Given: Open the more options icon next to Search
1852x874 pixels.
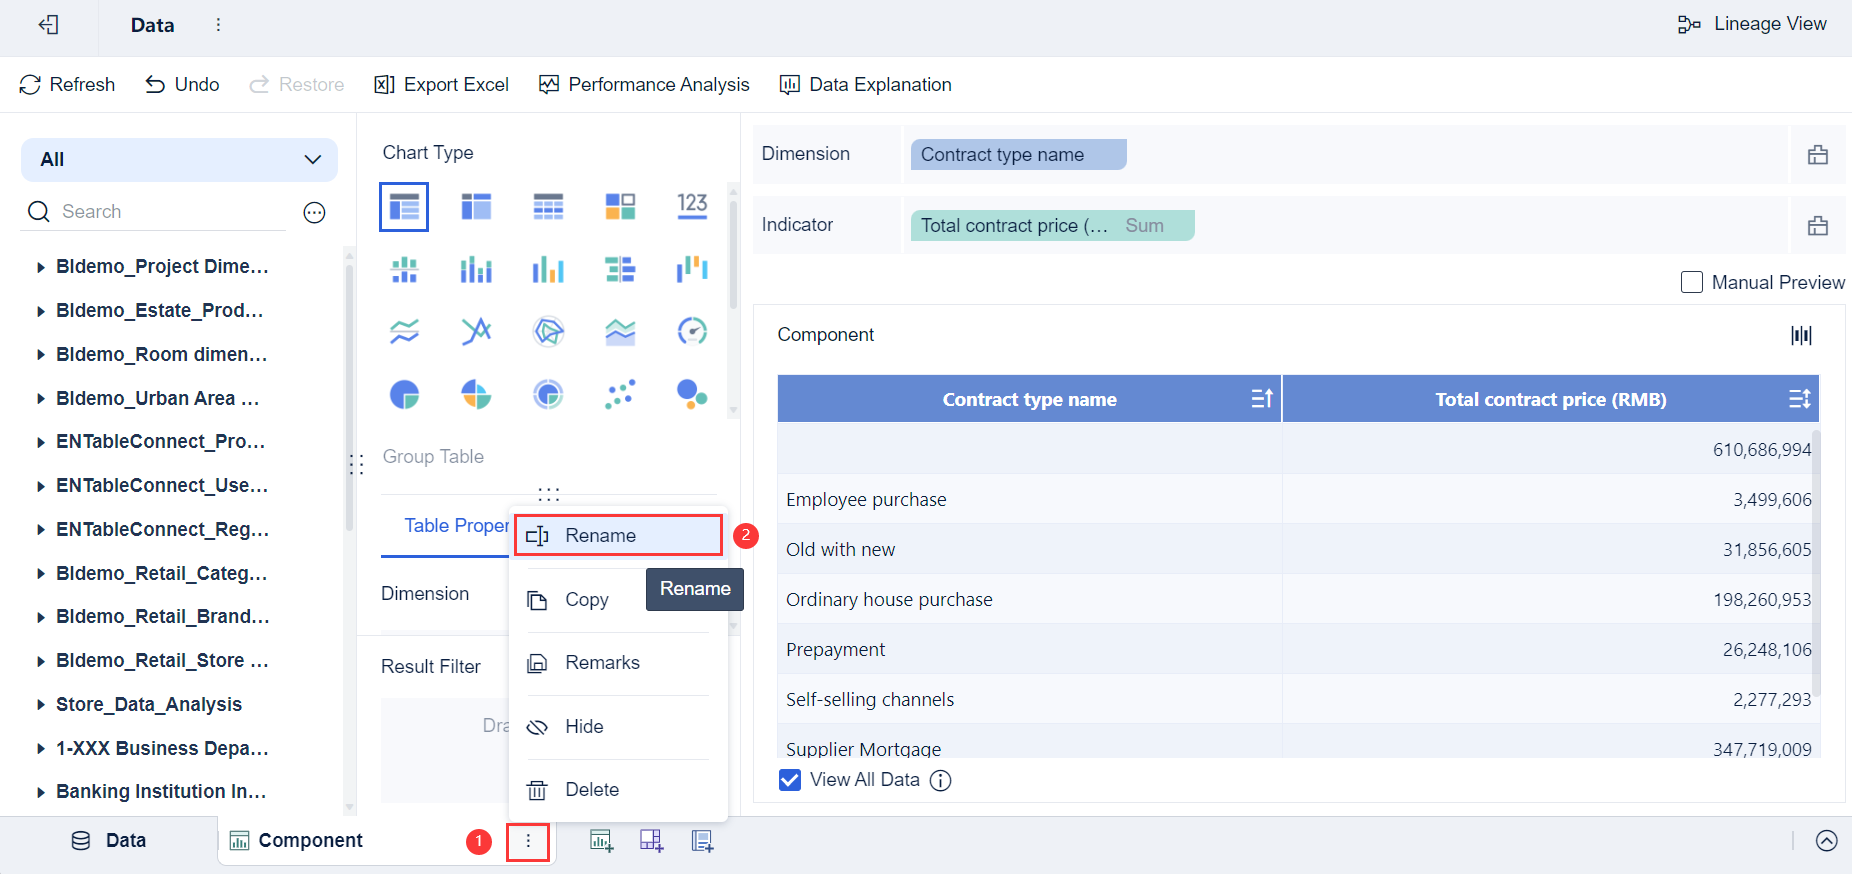Looking at the screenshot, I should (314, 212).
